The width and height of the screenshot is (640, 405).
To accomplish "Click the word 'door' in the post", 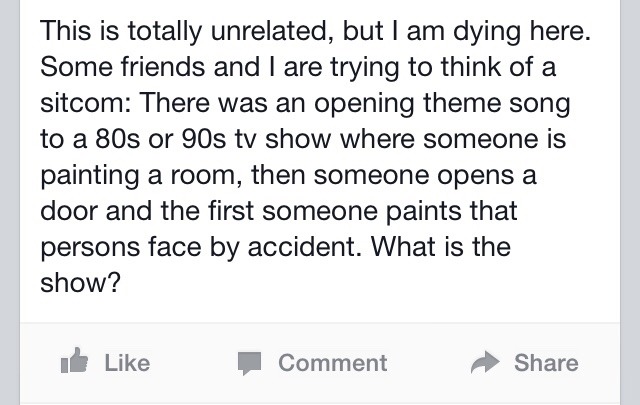I will coord(69,211).
